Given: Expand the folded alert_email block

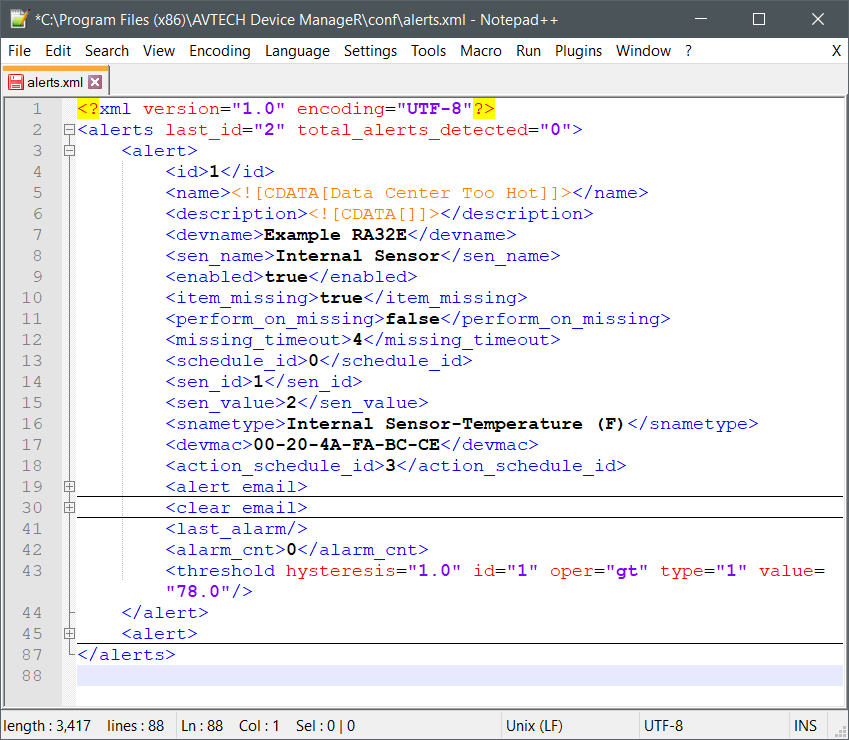Looking at the screenshot, I should pyautogui.click(x=69, y=487).
